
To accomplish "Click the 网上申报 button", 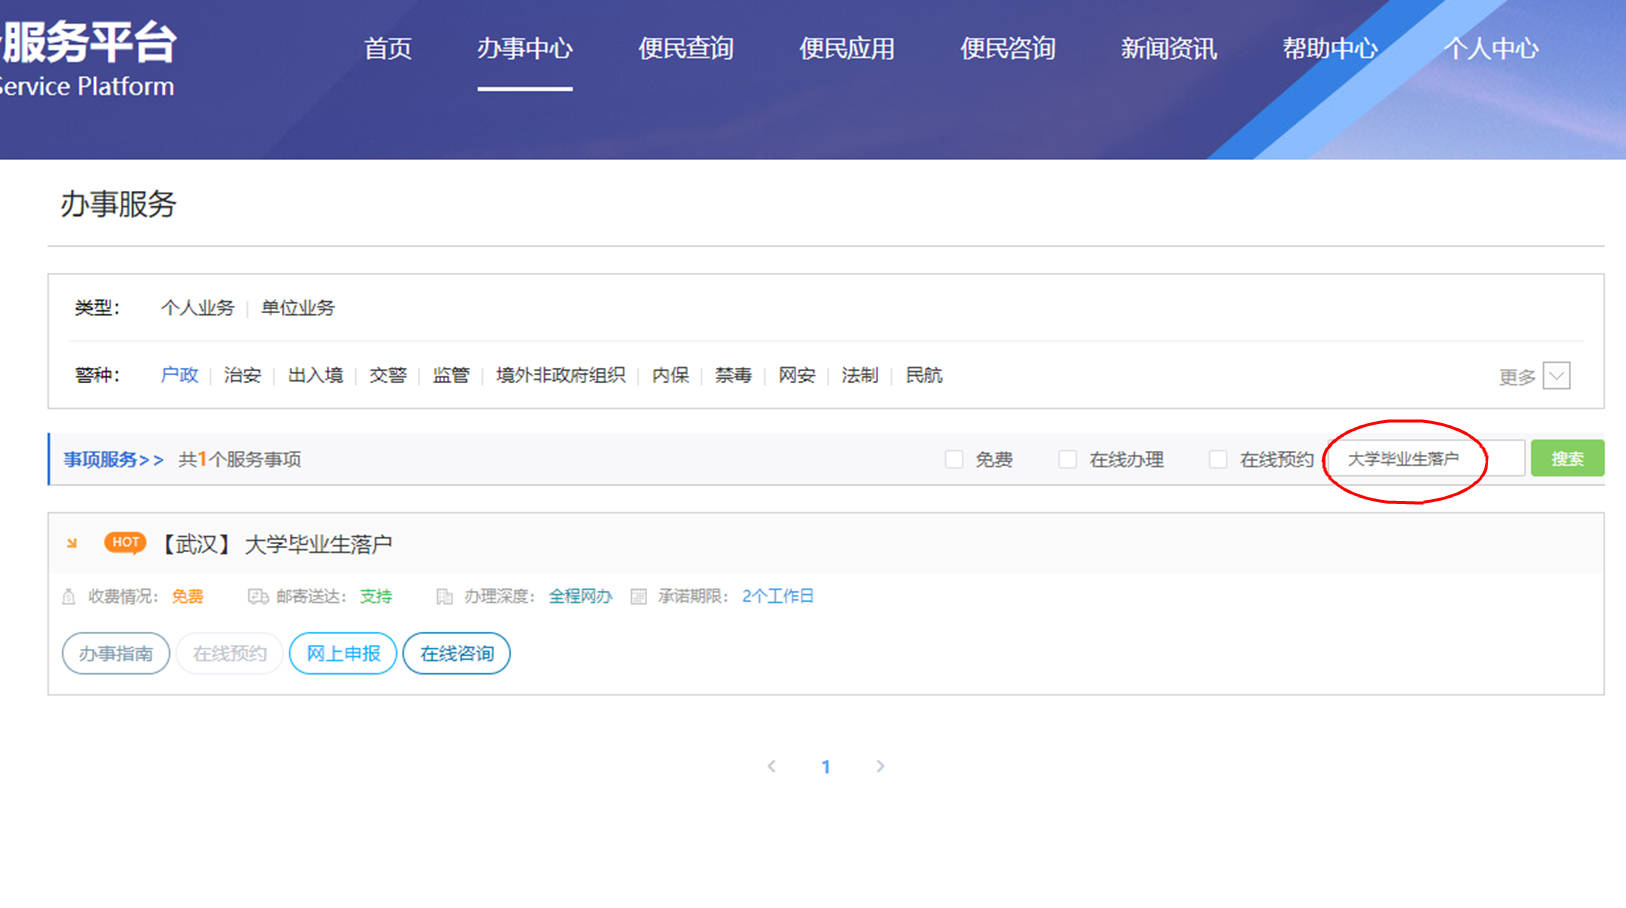I will coord(343,653).
